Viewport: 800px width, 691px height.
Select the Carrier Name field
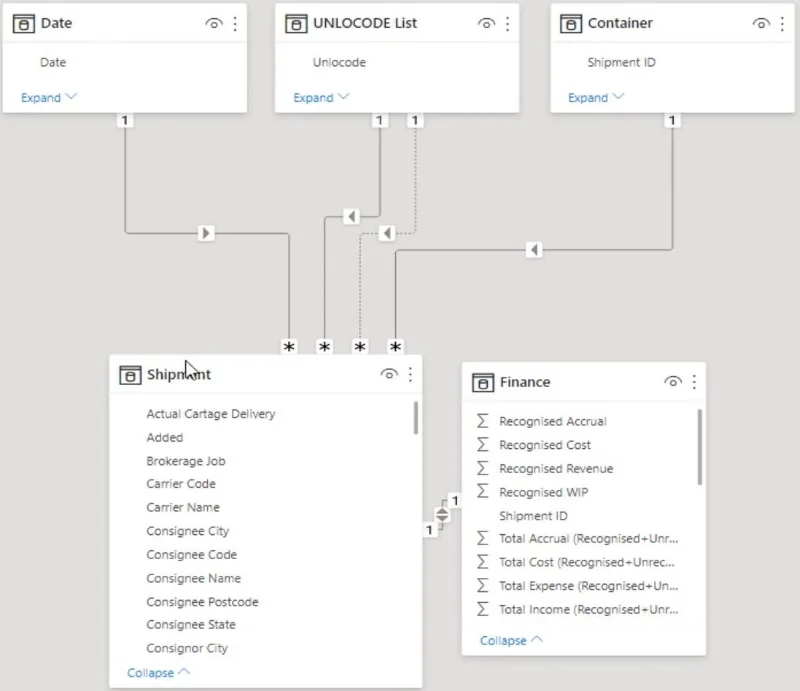[x=183, y=507]
